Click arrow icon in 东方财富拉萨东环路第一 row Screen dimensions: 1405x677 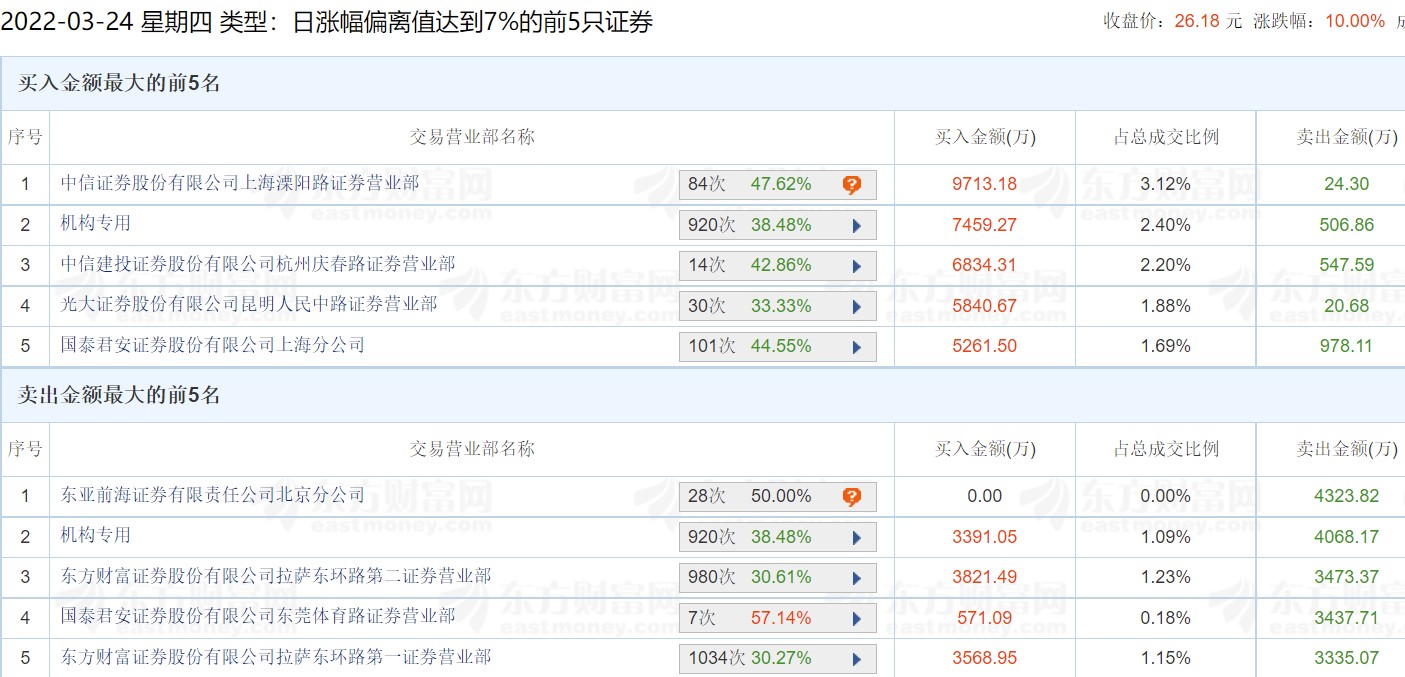tap(856, 659)
